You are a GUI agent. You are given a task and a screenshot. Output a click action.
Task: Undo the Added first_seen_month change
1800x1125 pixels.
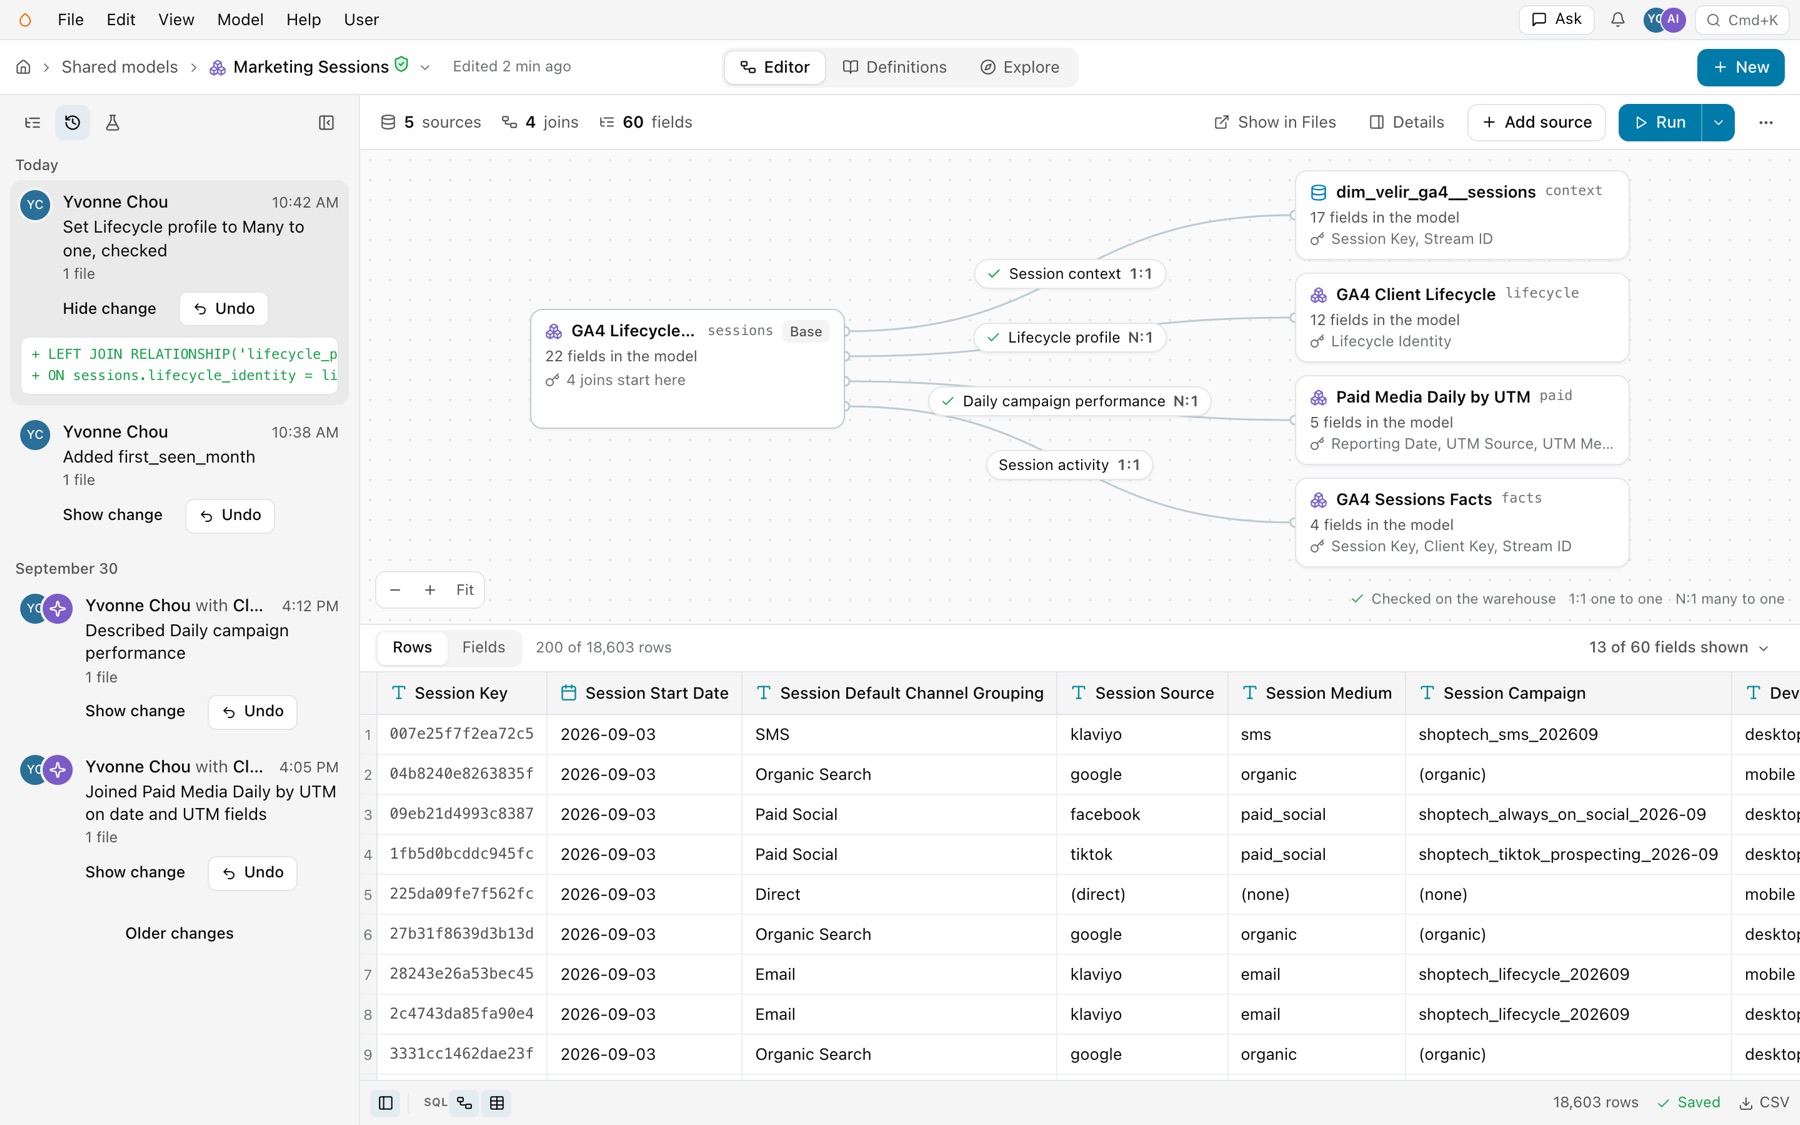[x=230, y=515]
